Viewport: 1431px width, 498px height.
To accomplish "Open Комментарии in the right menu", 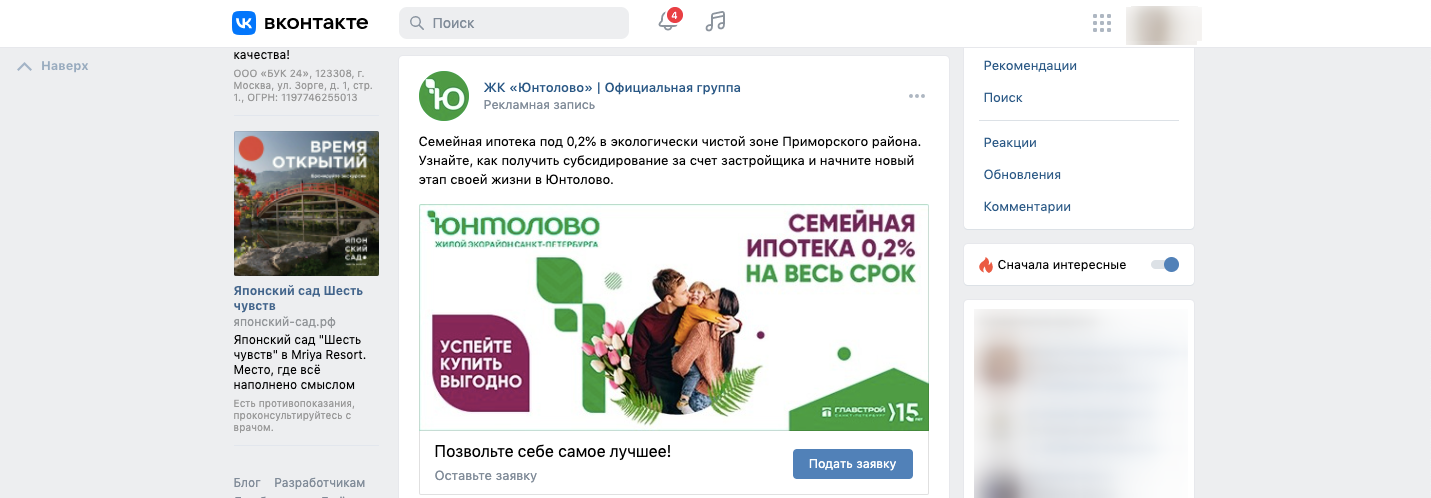I will pos(1027,207).
